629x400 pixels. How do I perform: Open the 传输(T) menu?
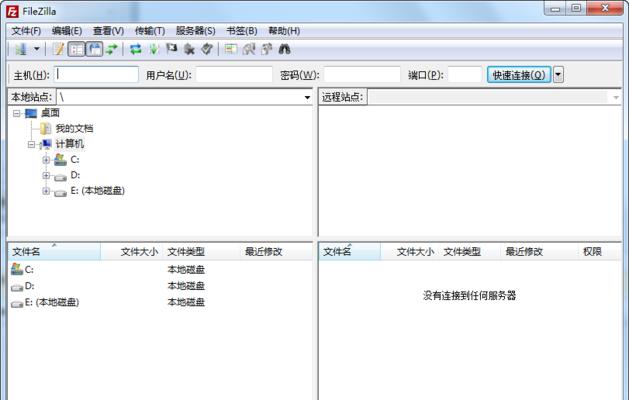(x=150, y=31)
